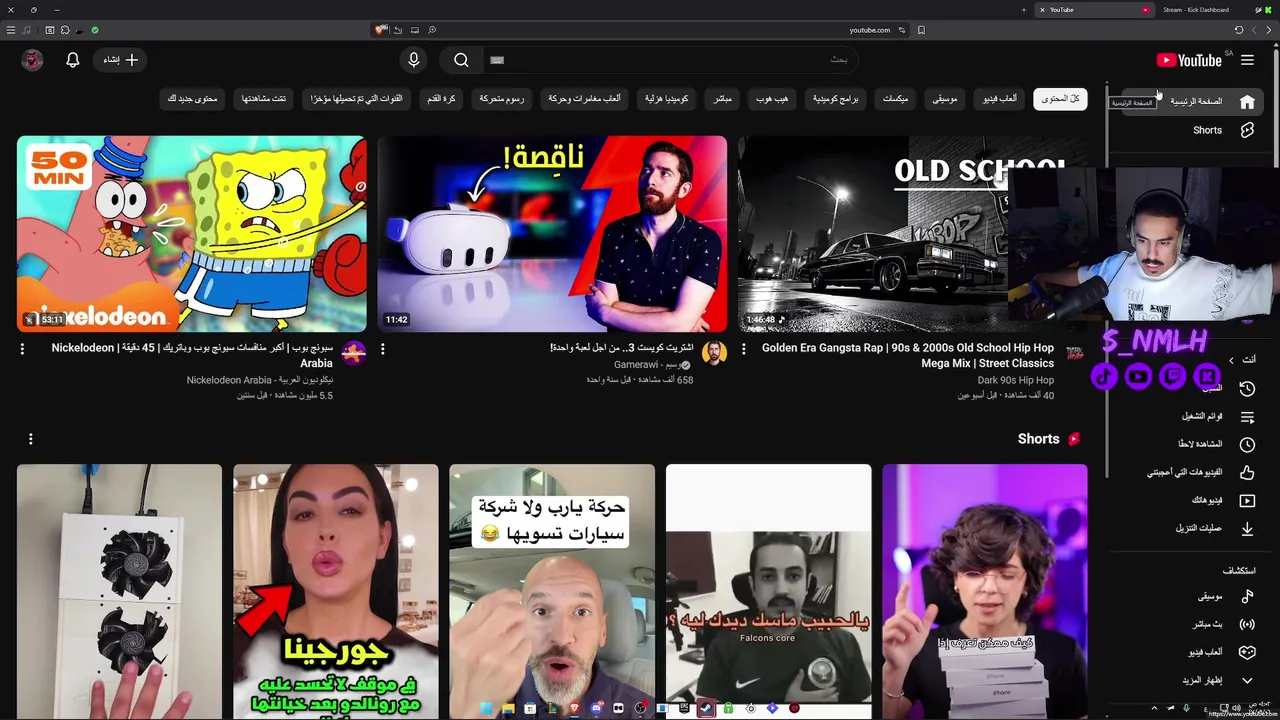1280x720 pixels.
Task: Select the All content (كل المحتوى) chip
Action: 1060,99
